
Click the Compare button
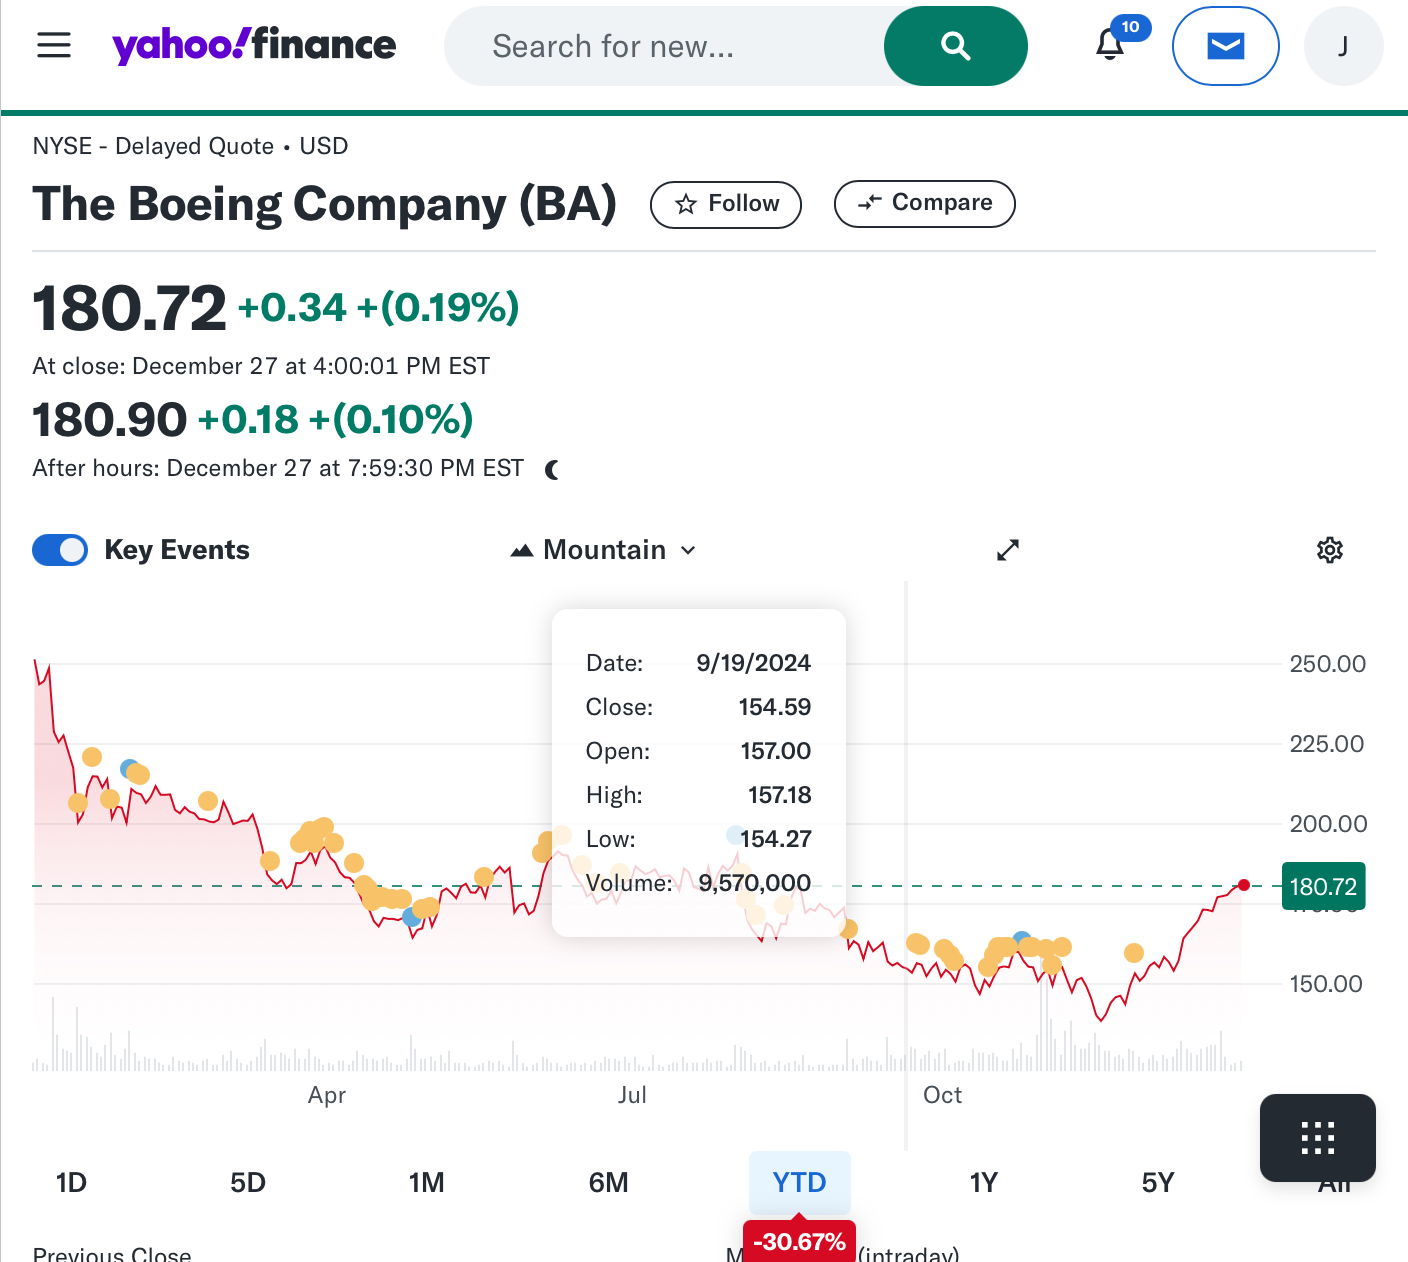click(924, 204)
